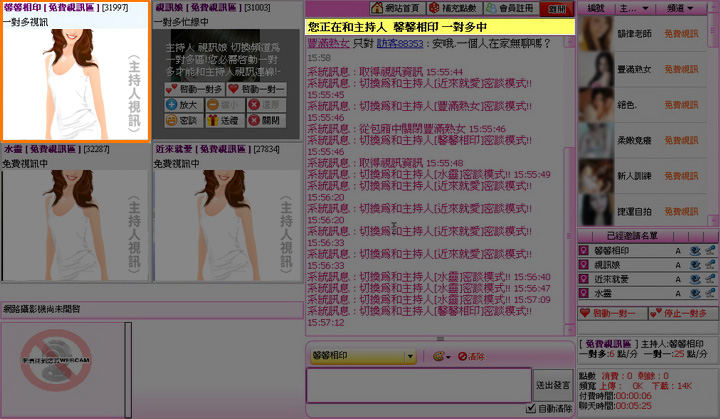This screenshot has width=720, height=419.
Task: Click 停止一對多 button
Action: click(682, 313)
